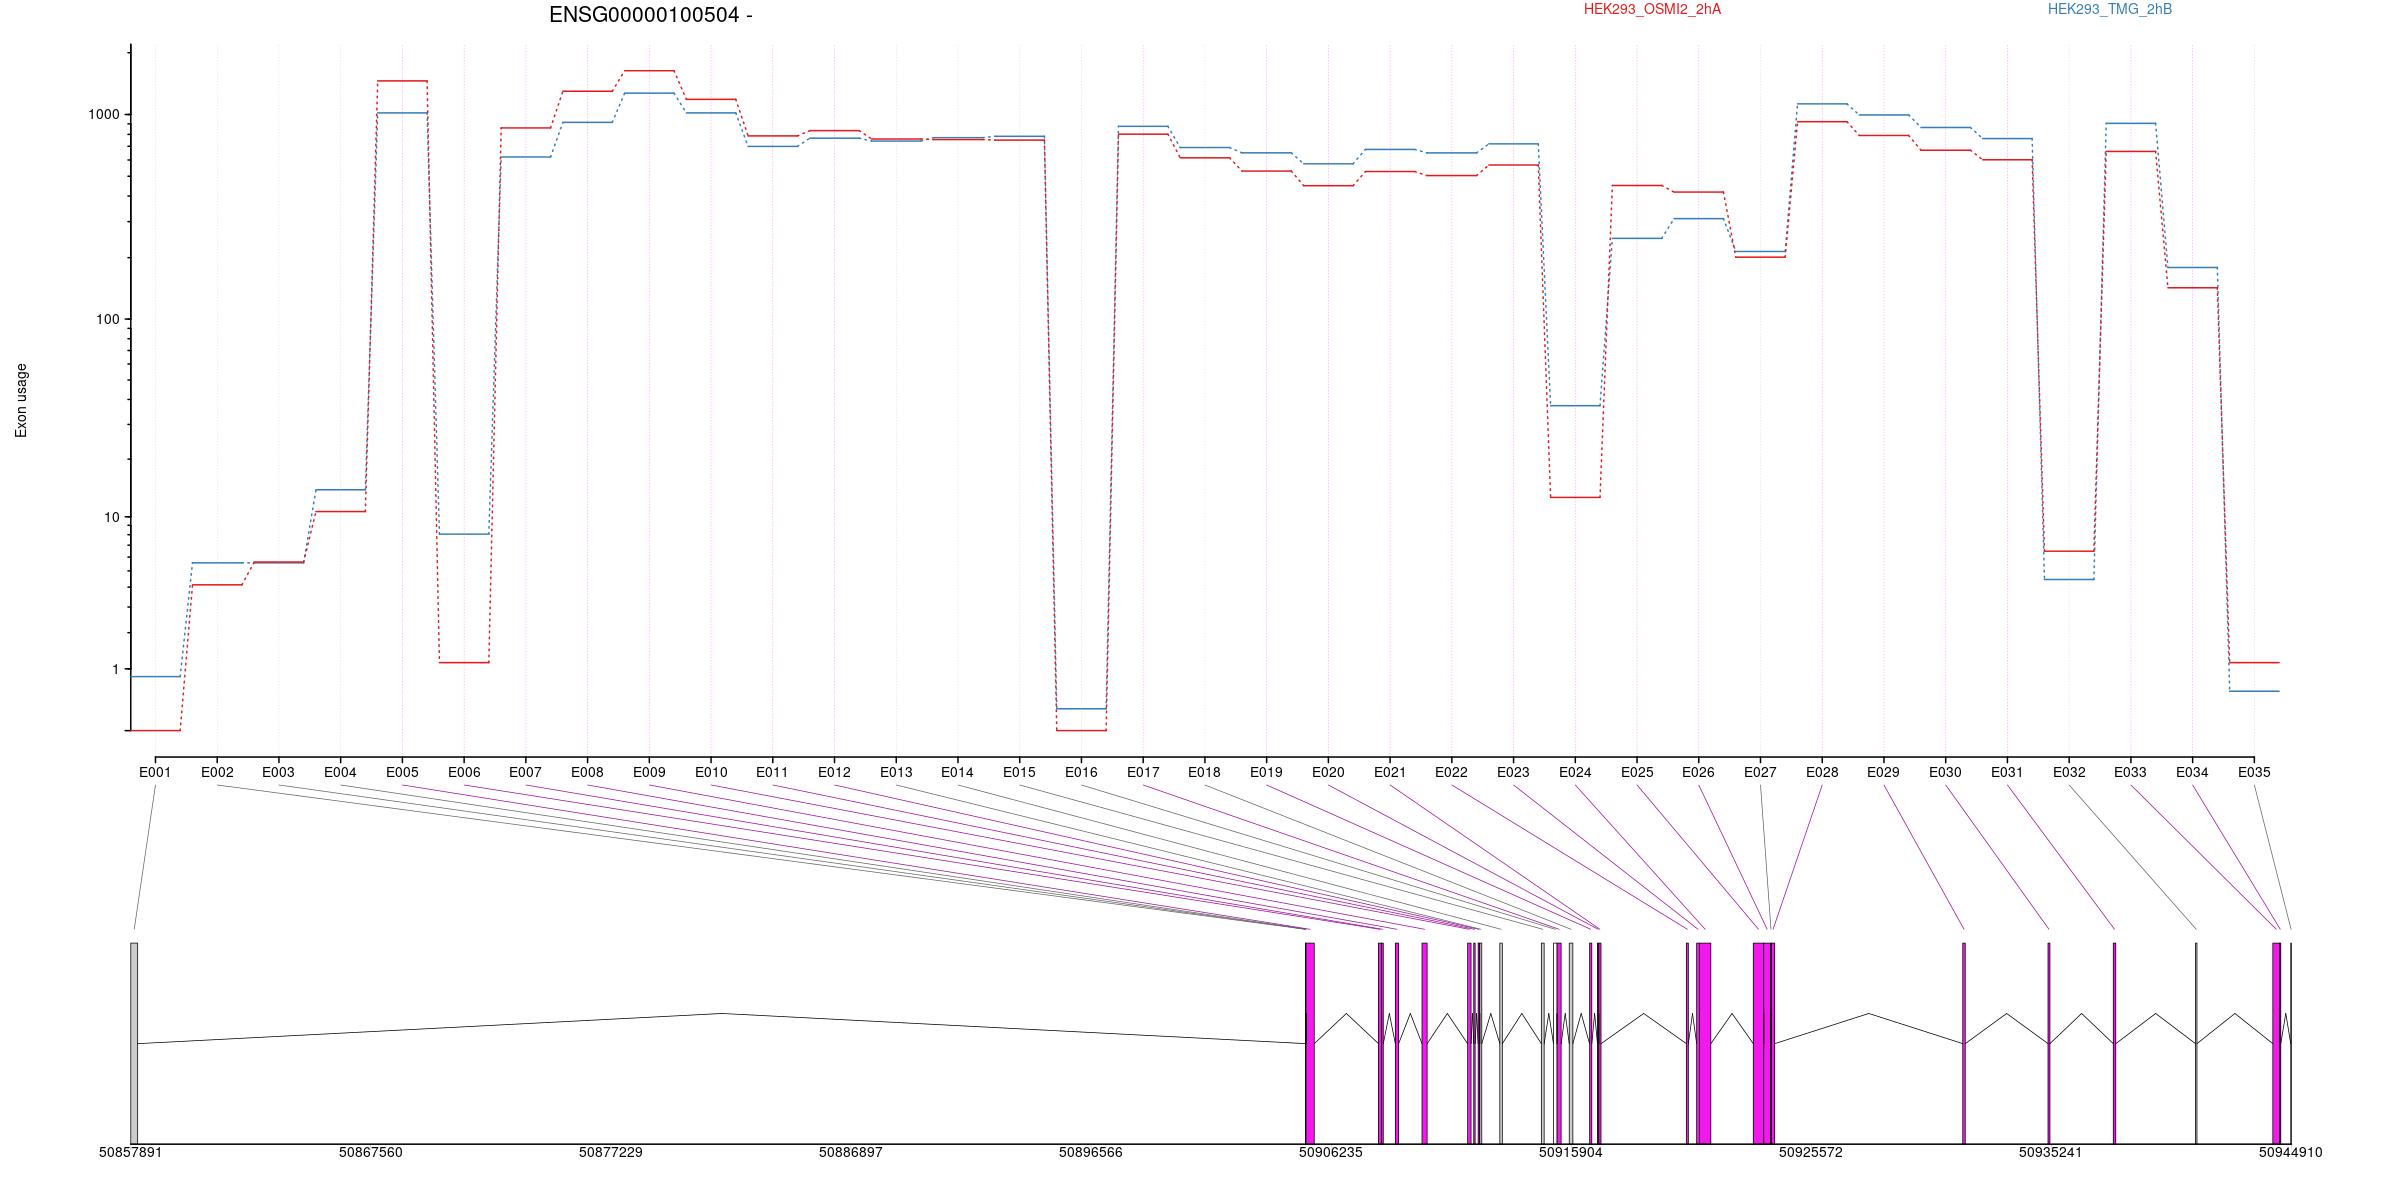
Task: Click exon label E034
Action: pos(2192,772)
